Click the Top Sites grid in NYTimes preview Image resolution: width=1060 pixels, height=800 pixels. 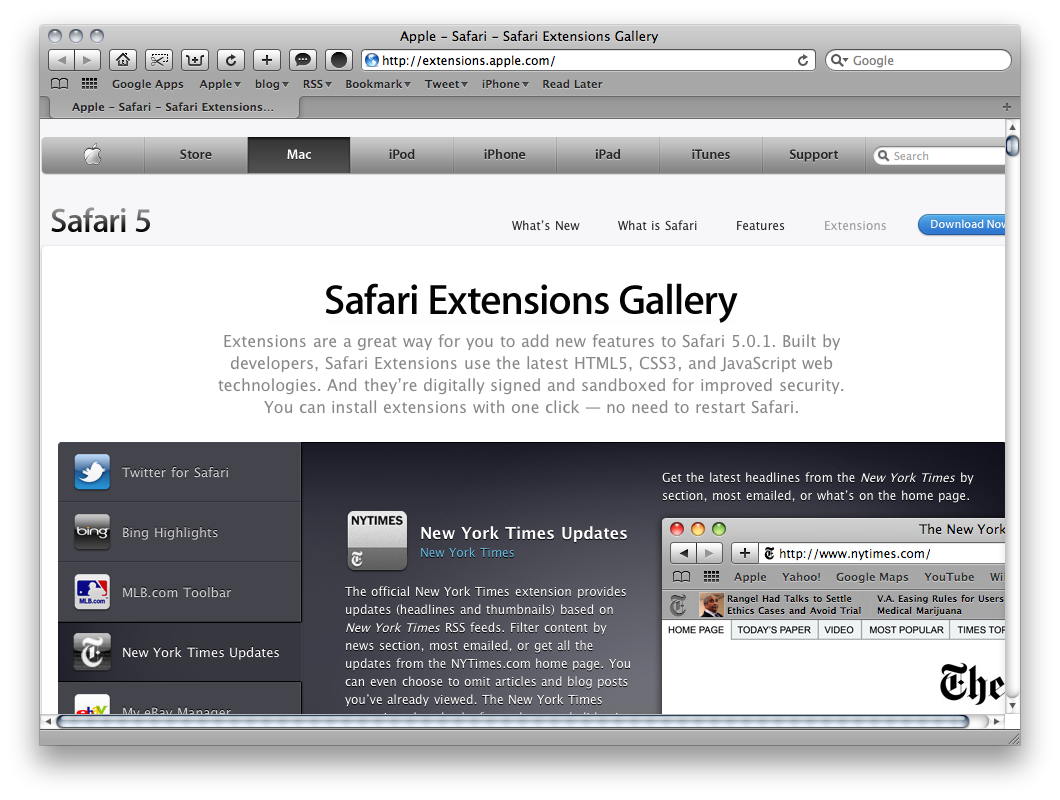711,577
